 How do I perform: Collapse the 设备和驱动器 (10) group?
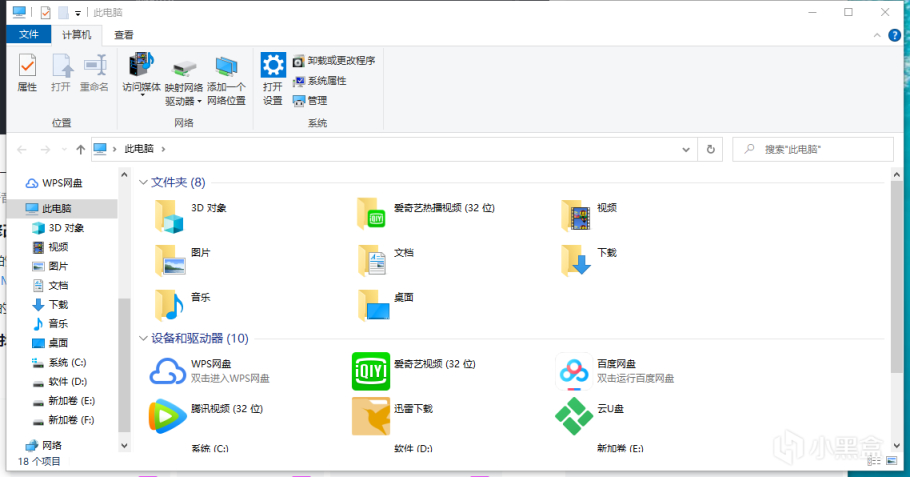143,338
